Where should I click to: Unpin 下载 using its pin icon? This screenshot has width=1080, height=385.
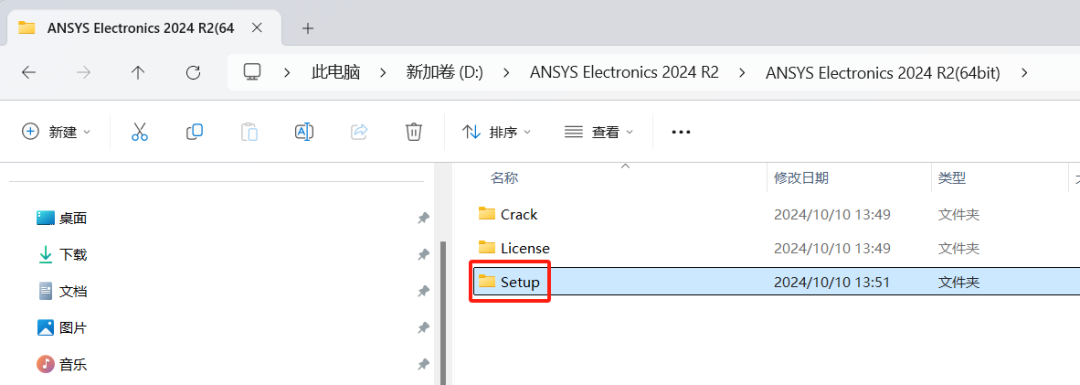[x=423, y=255]
